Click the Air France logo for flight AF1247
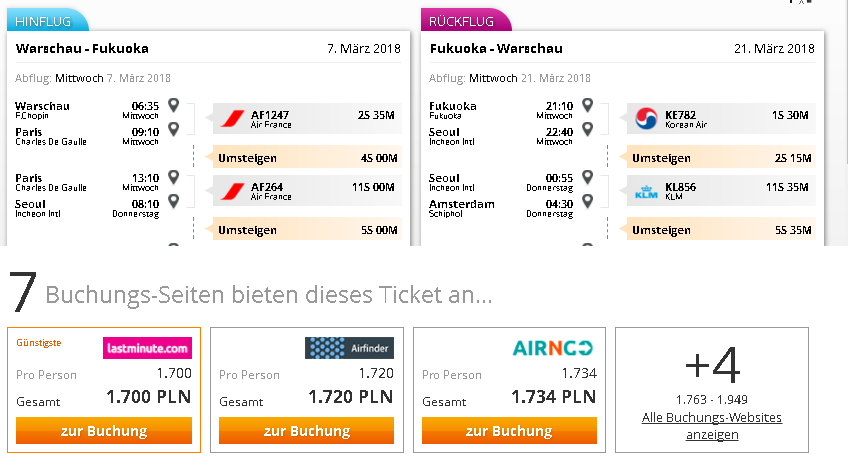Image resolution: width=848 pixels, height=464 pixels. [x=233, y=118]
